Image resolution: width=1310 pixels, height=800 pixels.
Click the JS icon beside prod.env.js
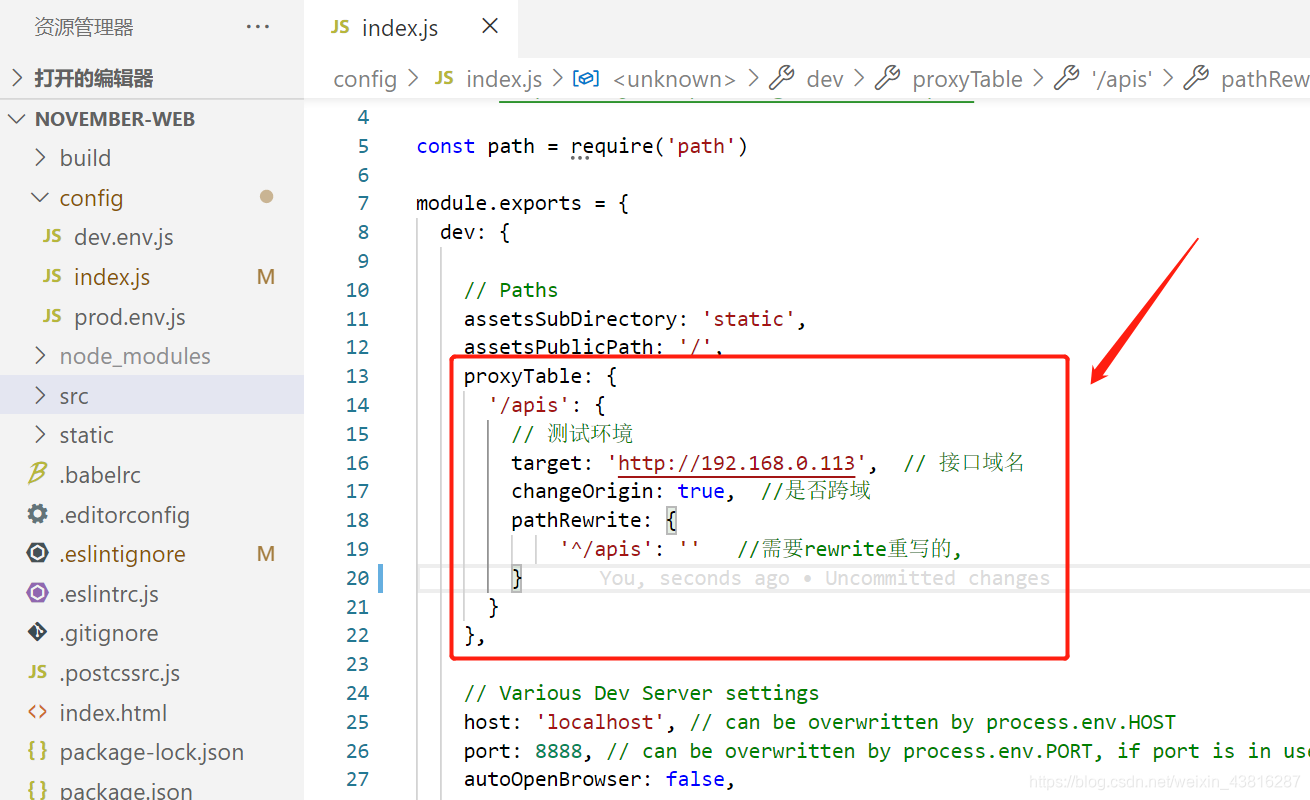pyautogui.click(x=52, y=316)
